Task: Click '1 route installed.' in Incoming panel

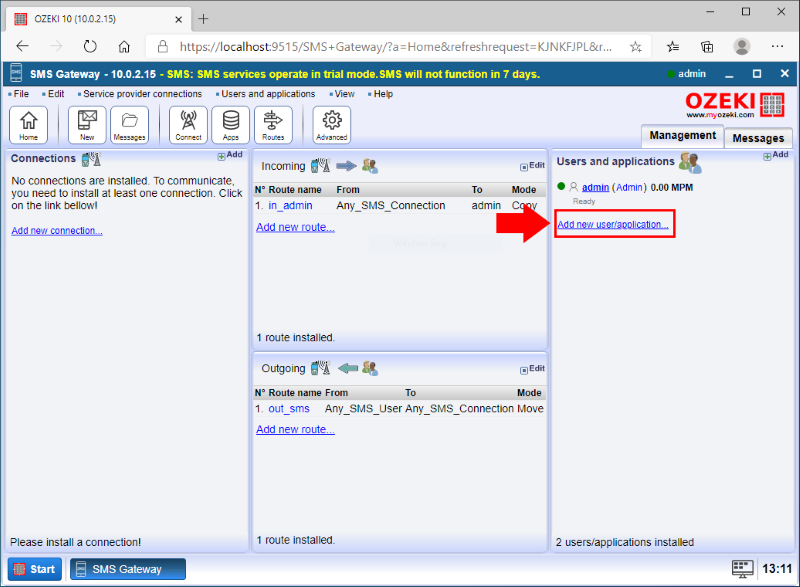Action: 296,338
